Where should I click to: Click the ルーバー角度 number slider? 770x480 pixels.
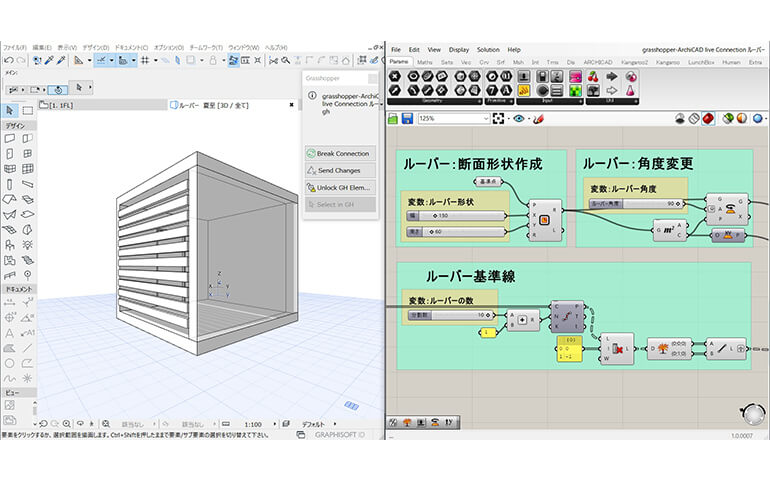[x=636, y=203]
